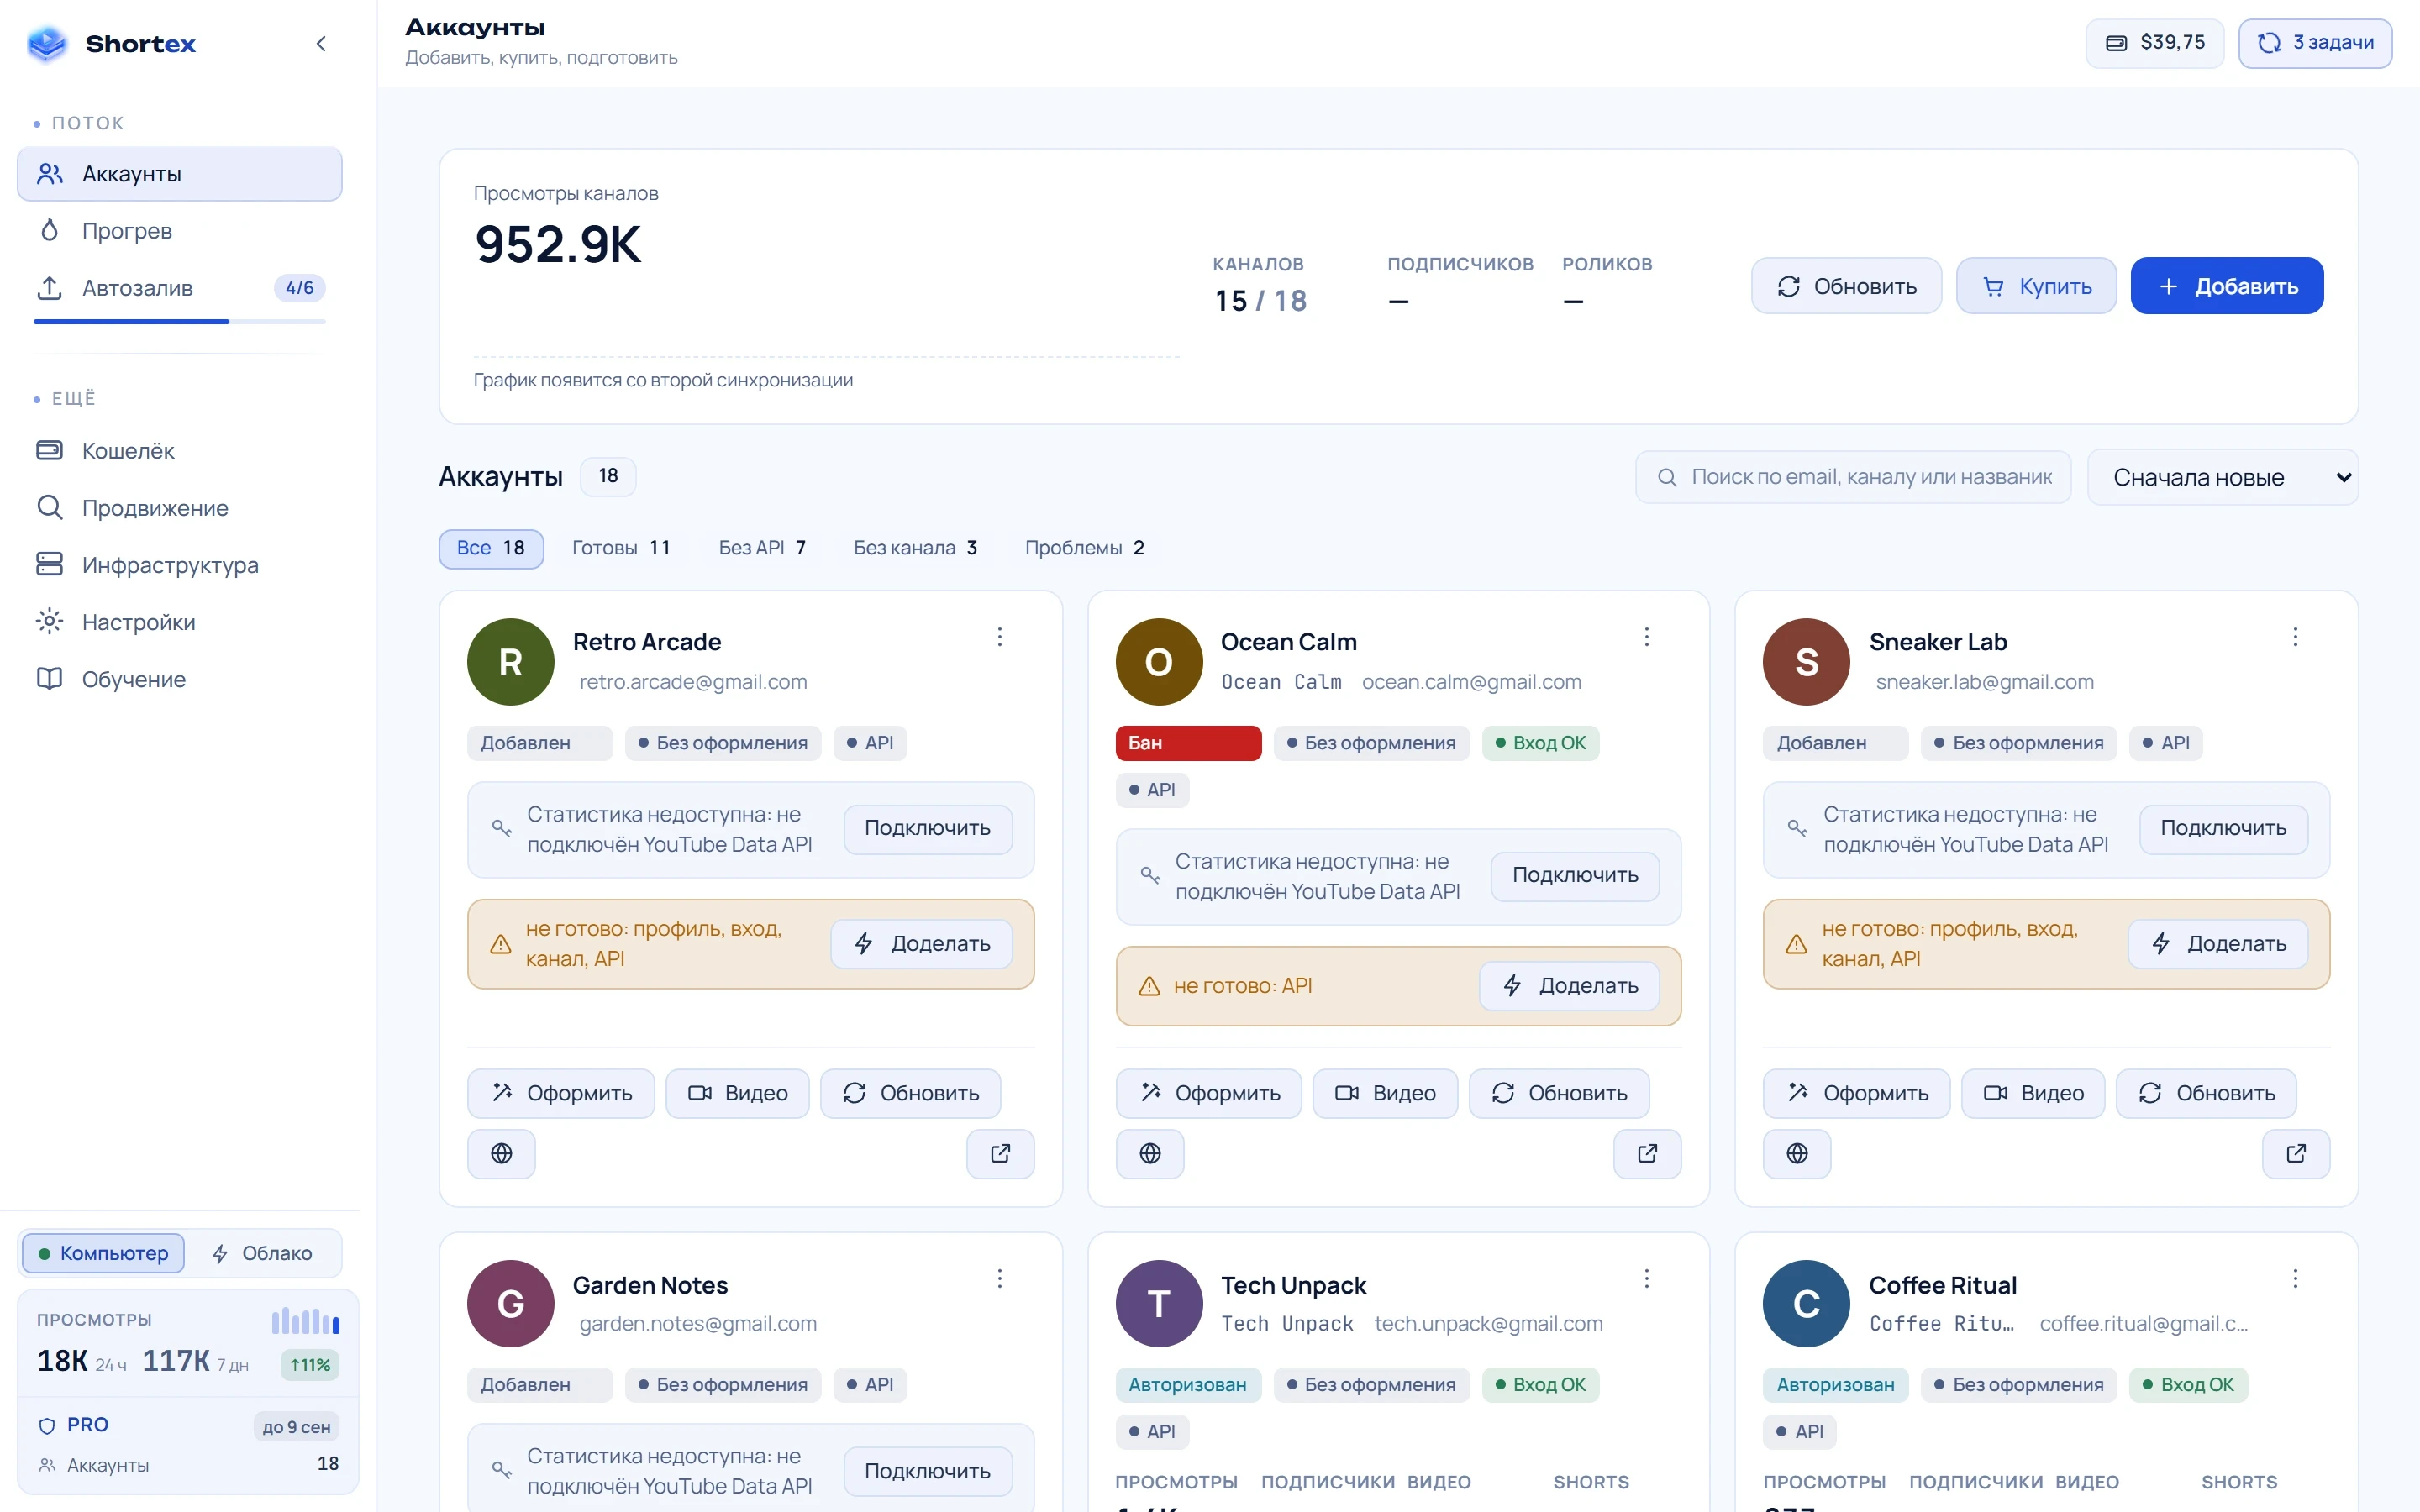Click the globe icon on the Ocean Calm card

click(x=1150, y=1154)
